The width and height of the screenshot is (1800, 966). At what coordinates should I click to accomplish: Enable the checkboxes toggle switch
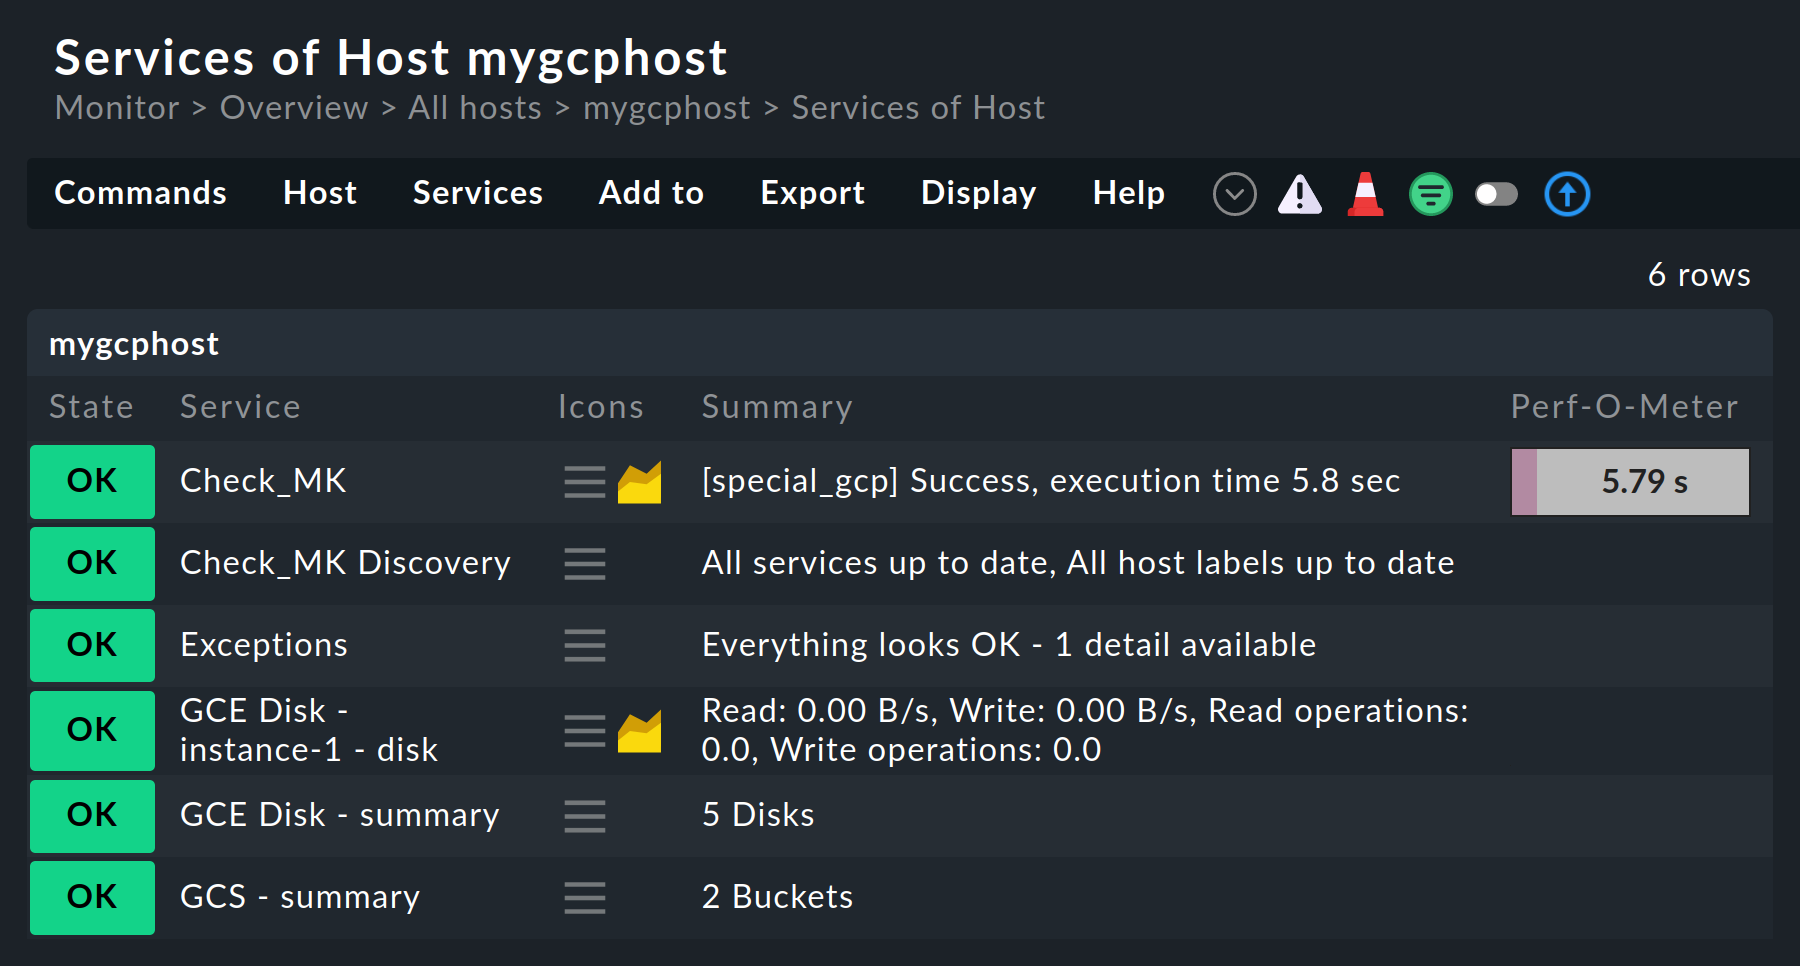coord(1496,194)
